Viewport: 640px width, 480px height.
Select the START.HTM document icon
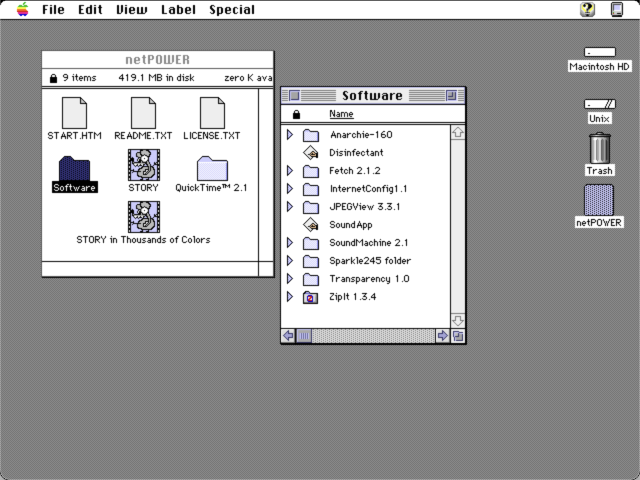point(74,113)
